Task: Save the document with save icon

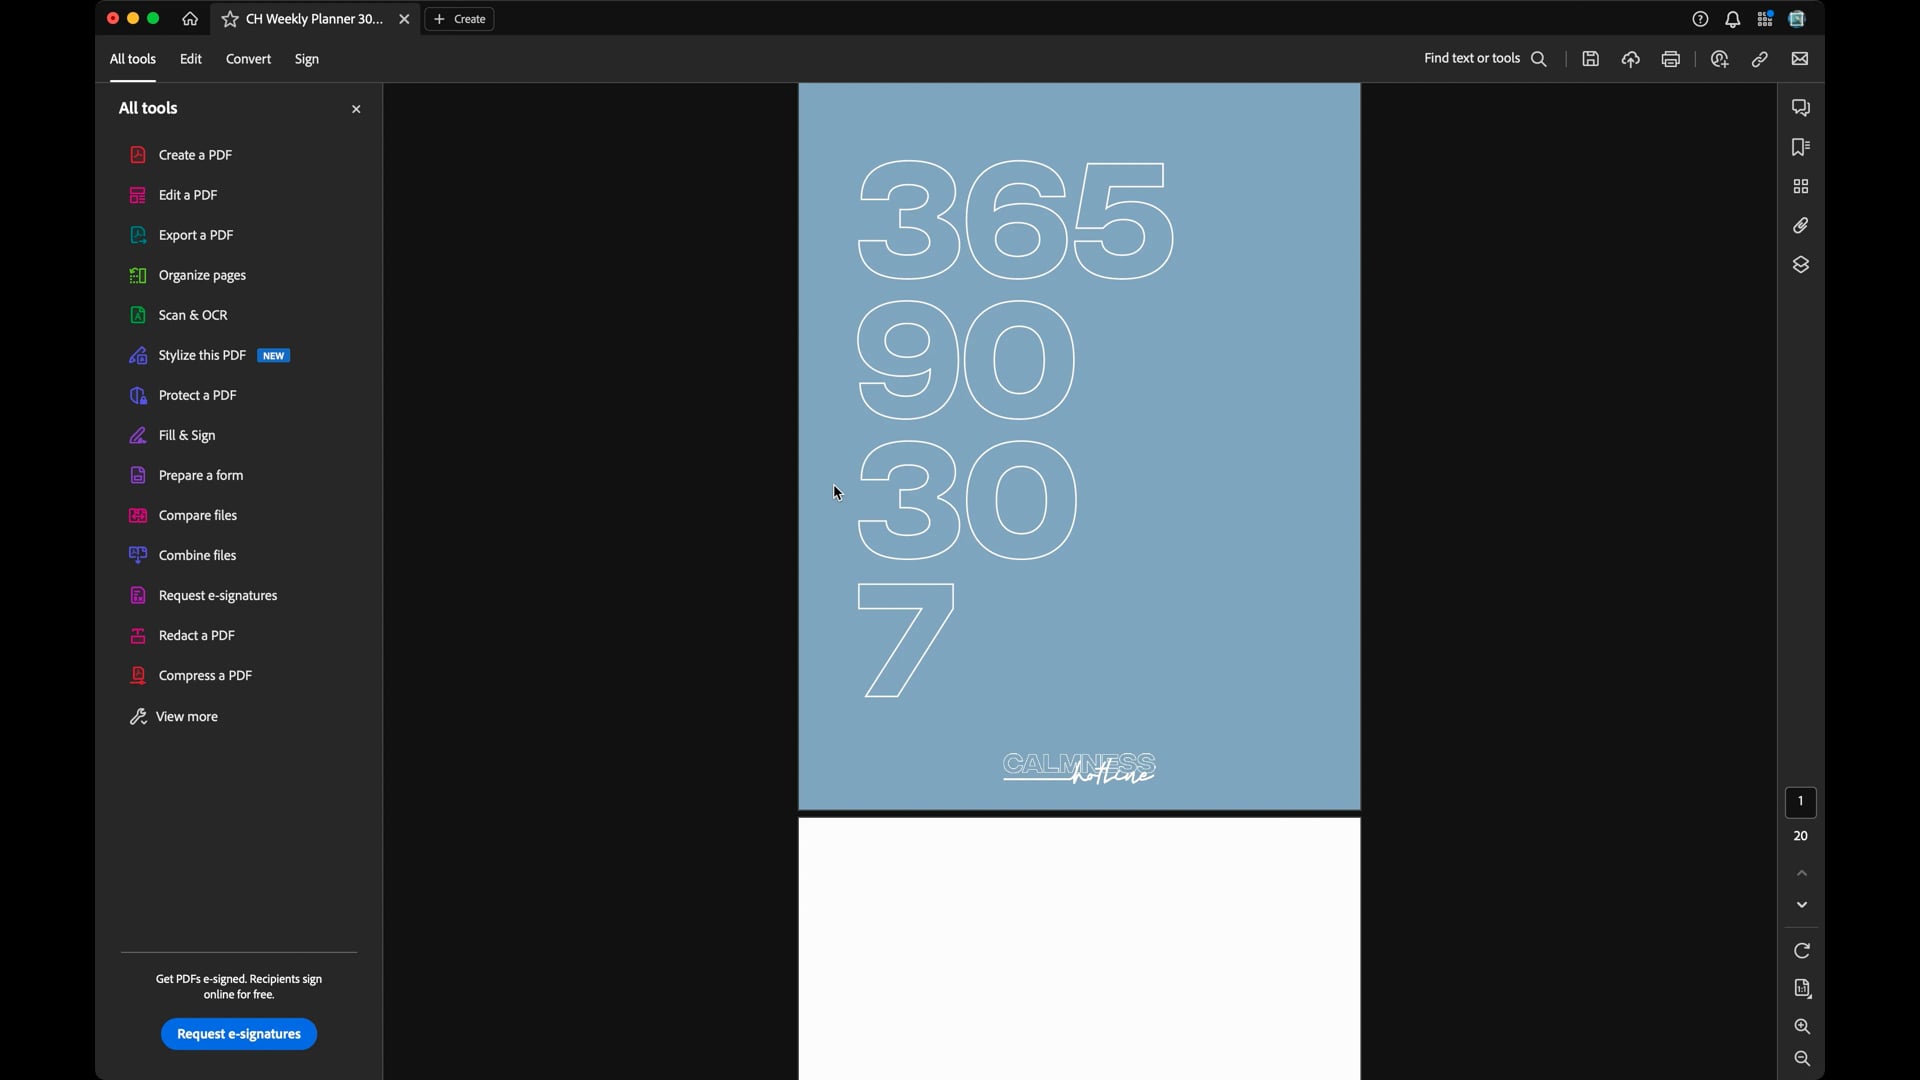Action: click(x=1590, y=59)
